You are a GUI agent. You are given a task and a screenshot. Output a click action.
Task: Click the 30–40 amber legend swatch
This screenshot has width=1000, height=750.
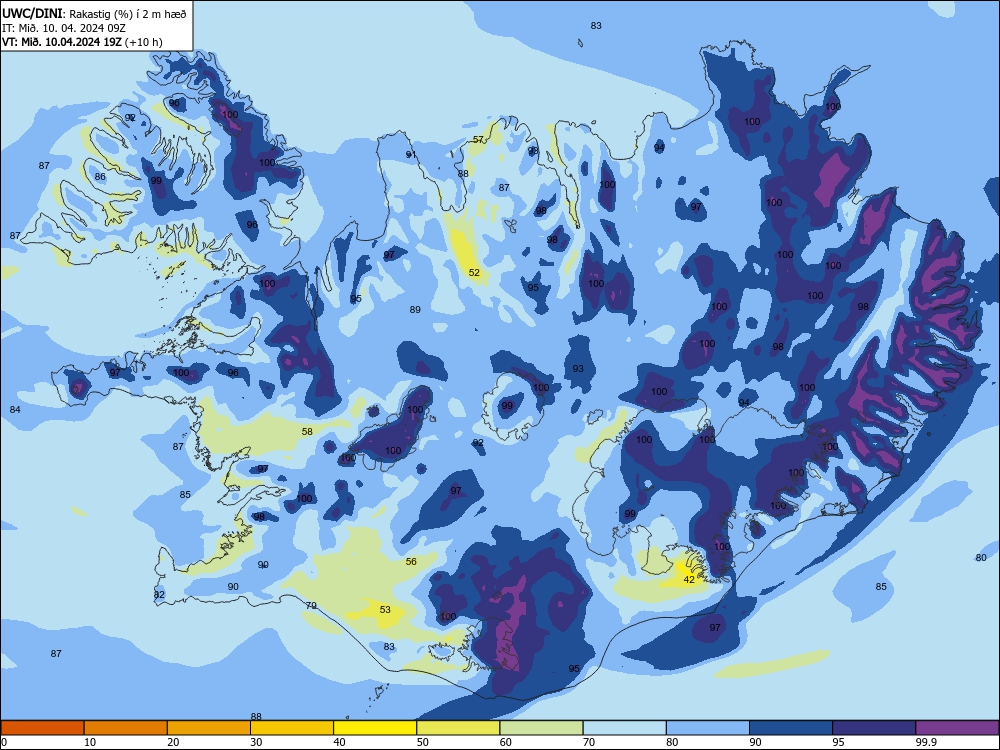[292, 728]
